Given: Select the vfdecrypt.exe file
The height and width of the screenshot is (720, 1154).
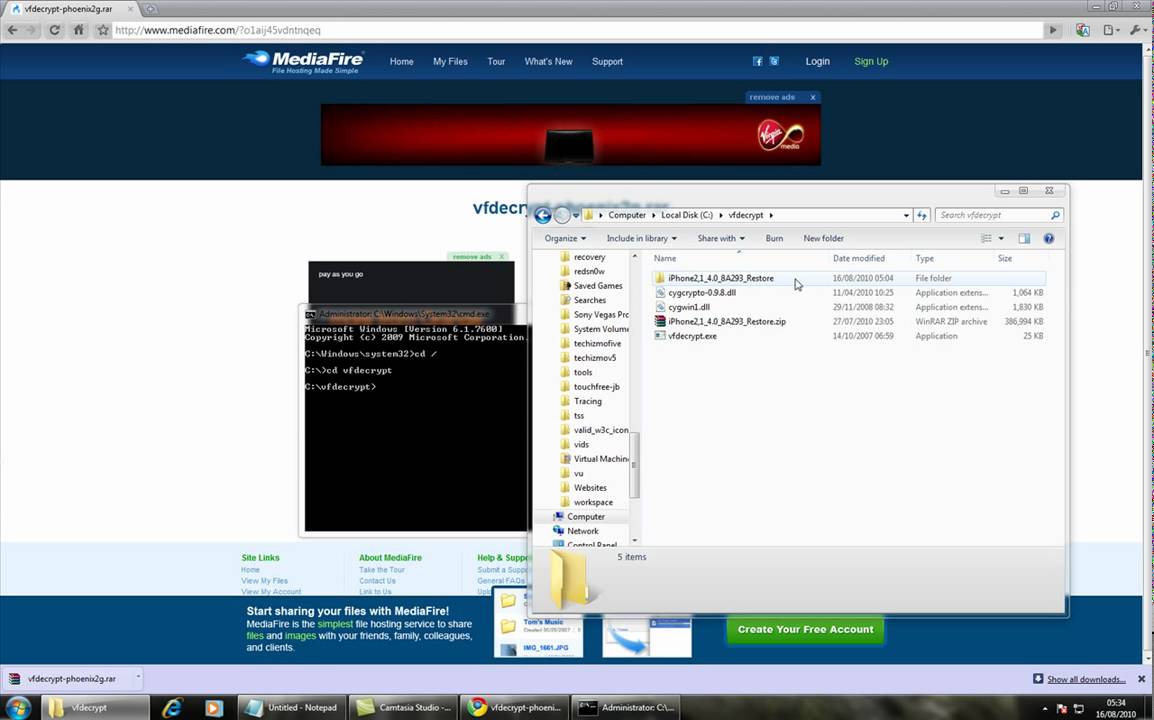Looking at the screenshot, I should (x=692, y=336).
